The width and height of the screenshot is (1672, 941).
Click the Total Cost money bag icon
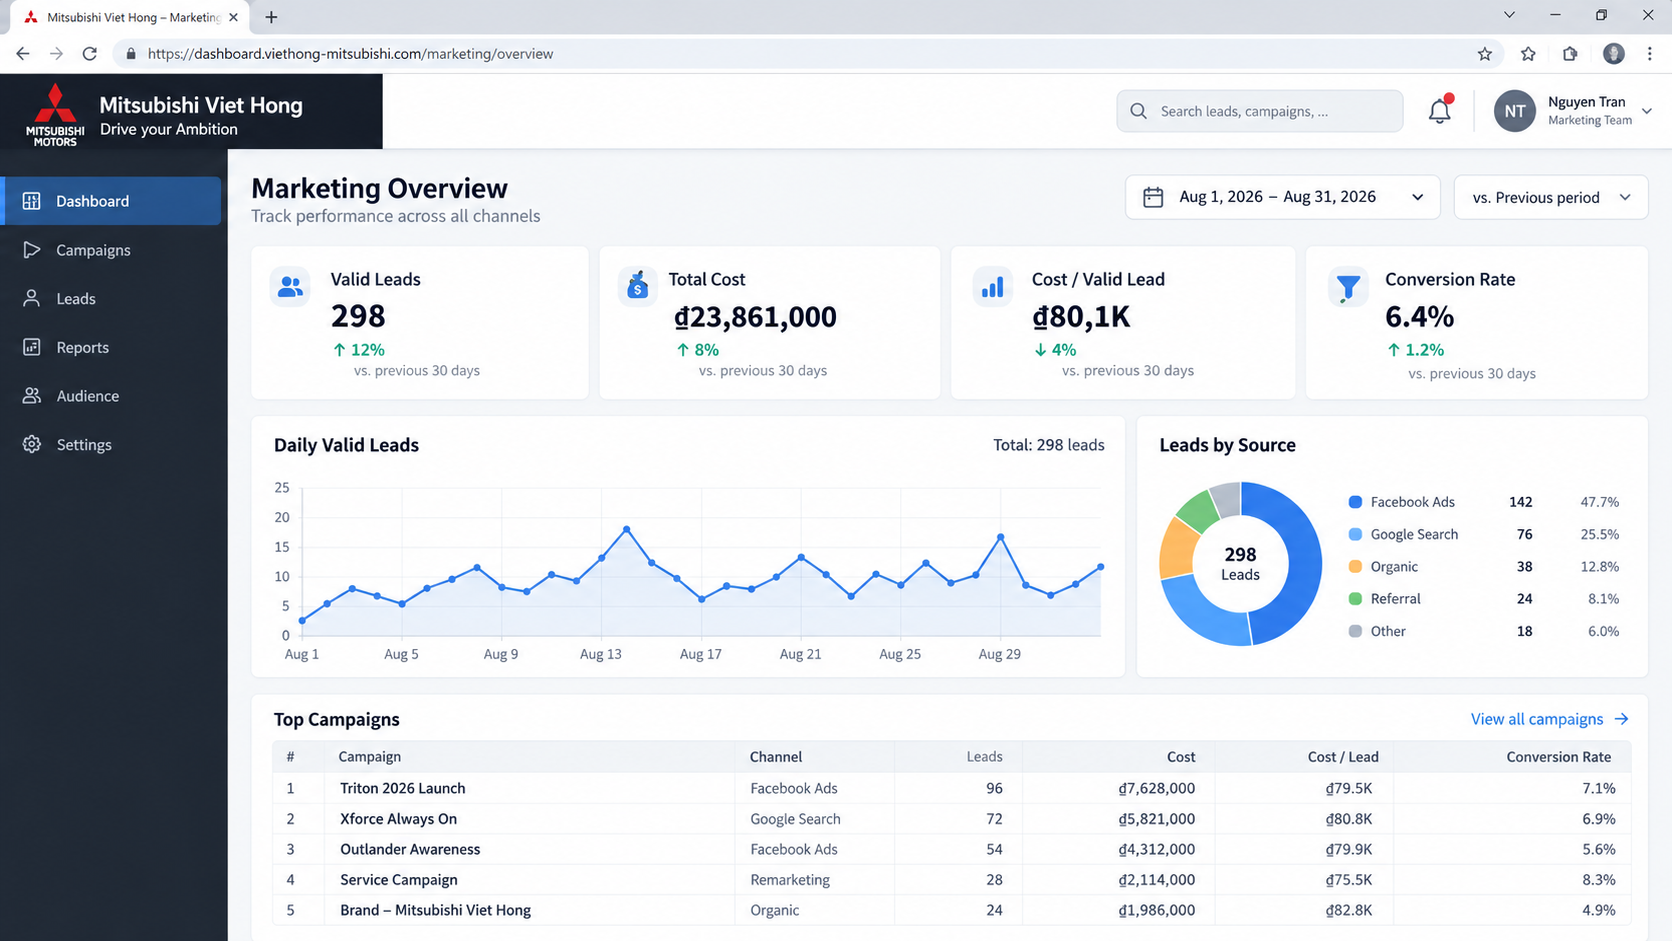pyautogui.click(x=637, y=286)
